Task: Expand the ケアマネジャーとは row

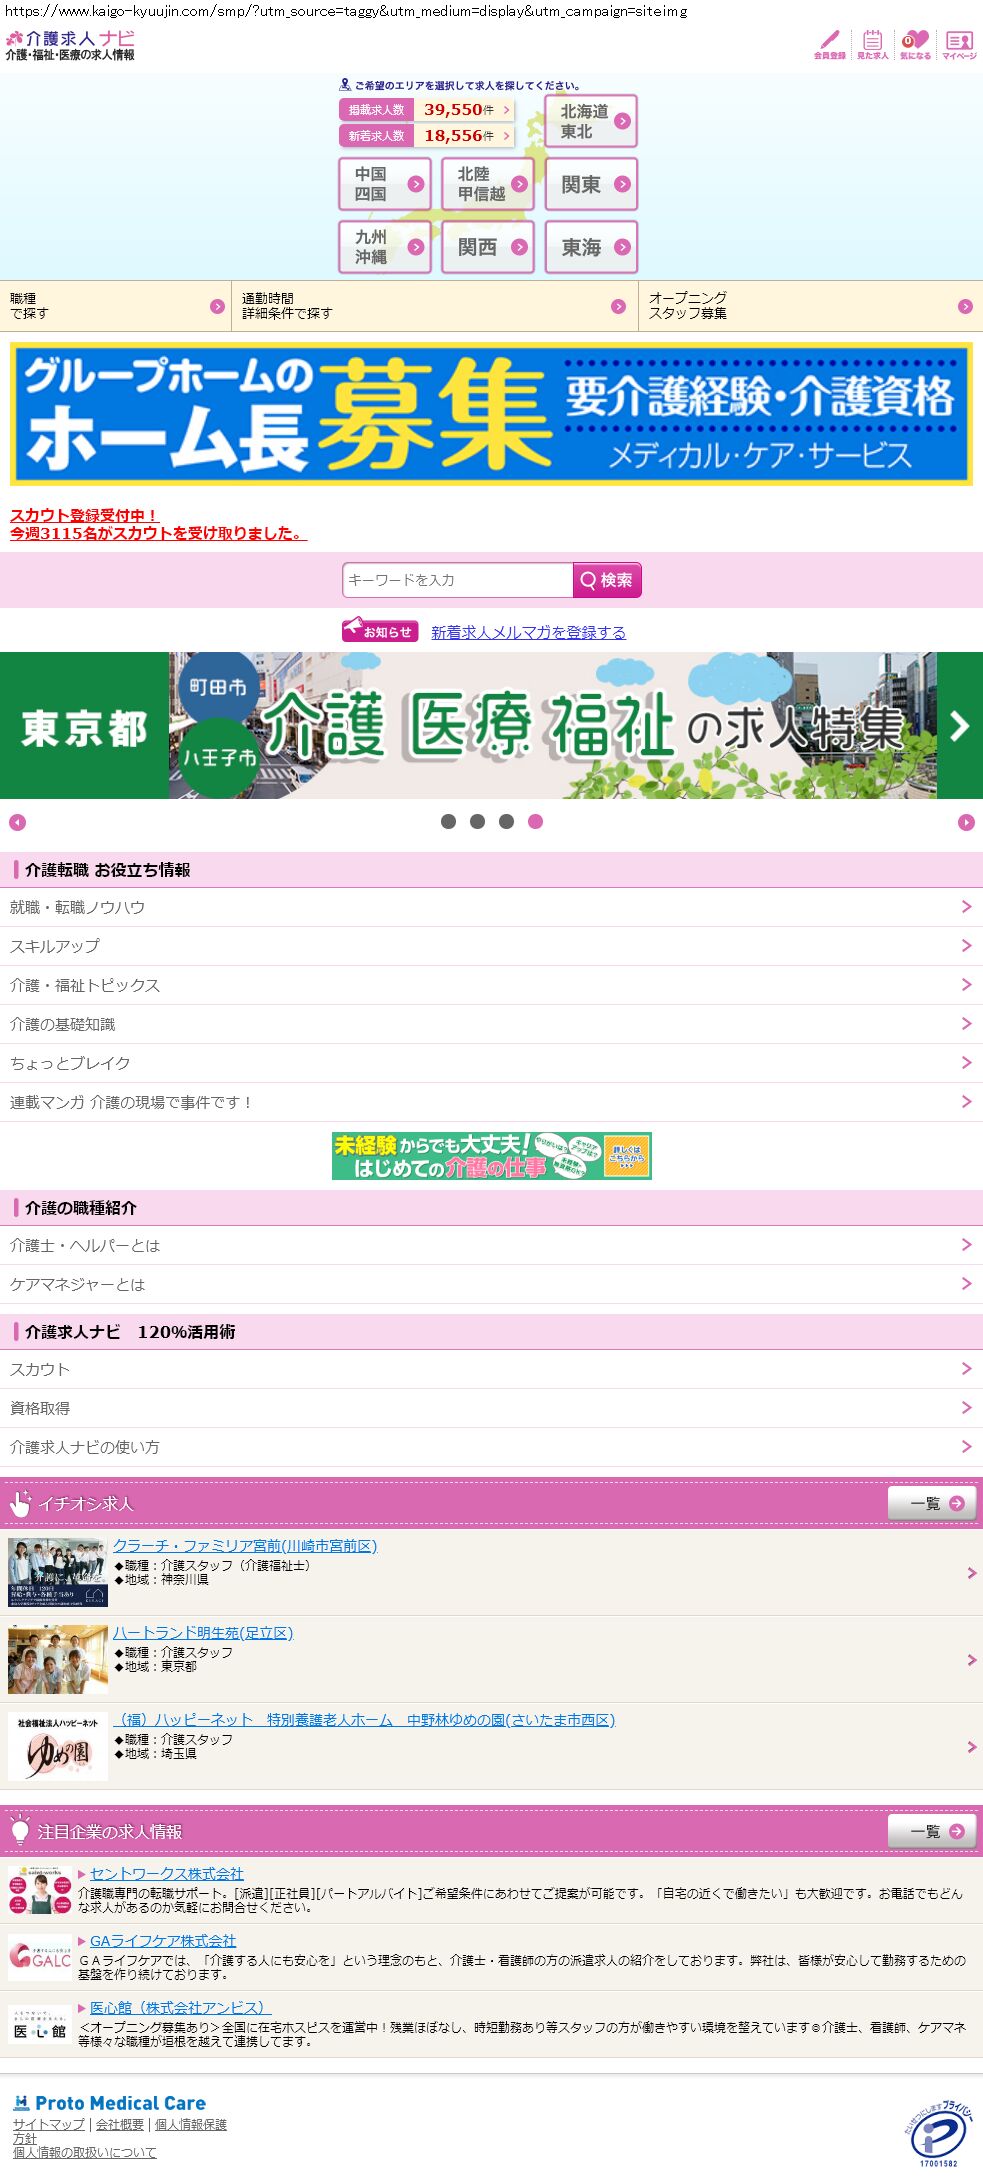Action: (x=966, y=1284)
